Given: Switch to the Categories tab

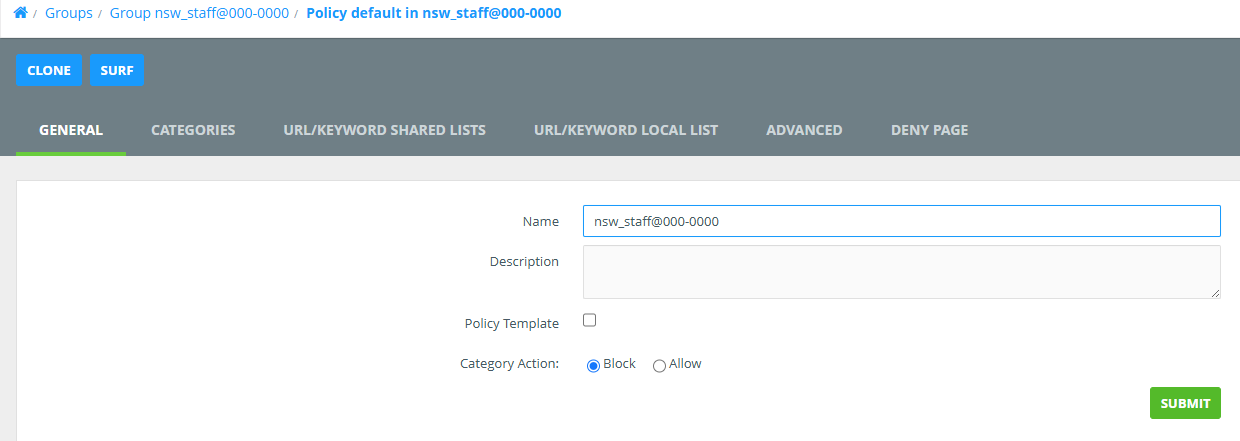Looking at the screenshot, I should [x=193, y=130].
